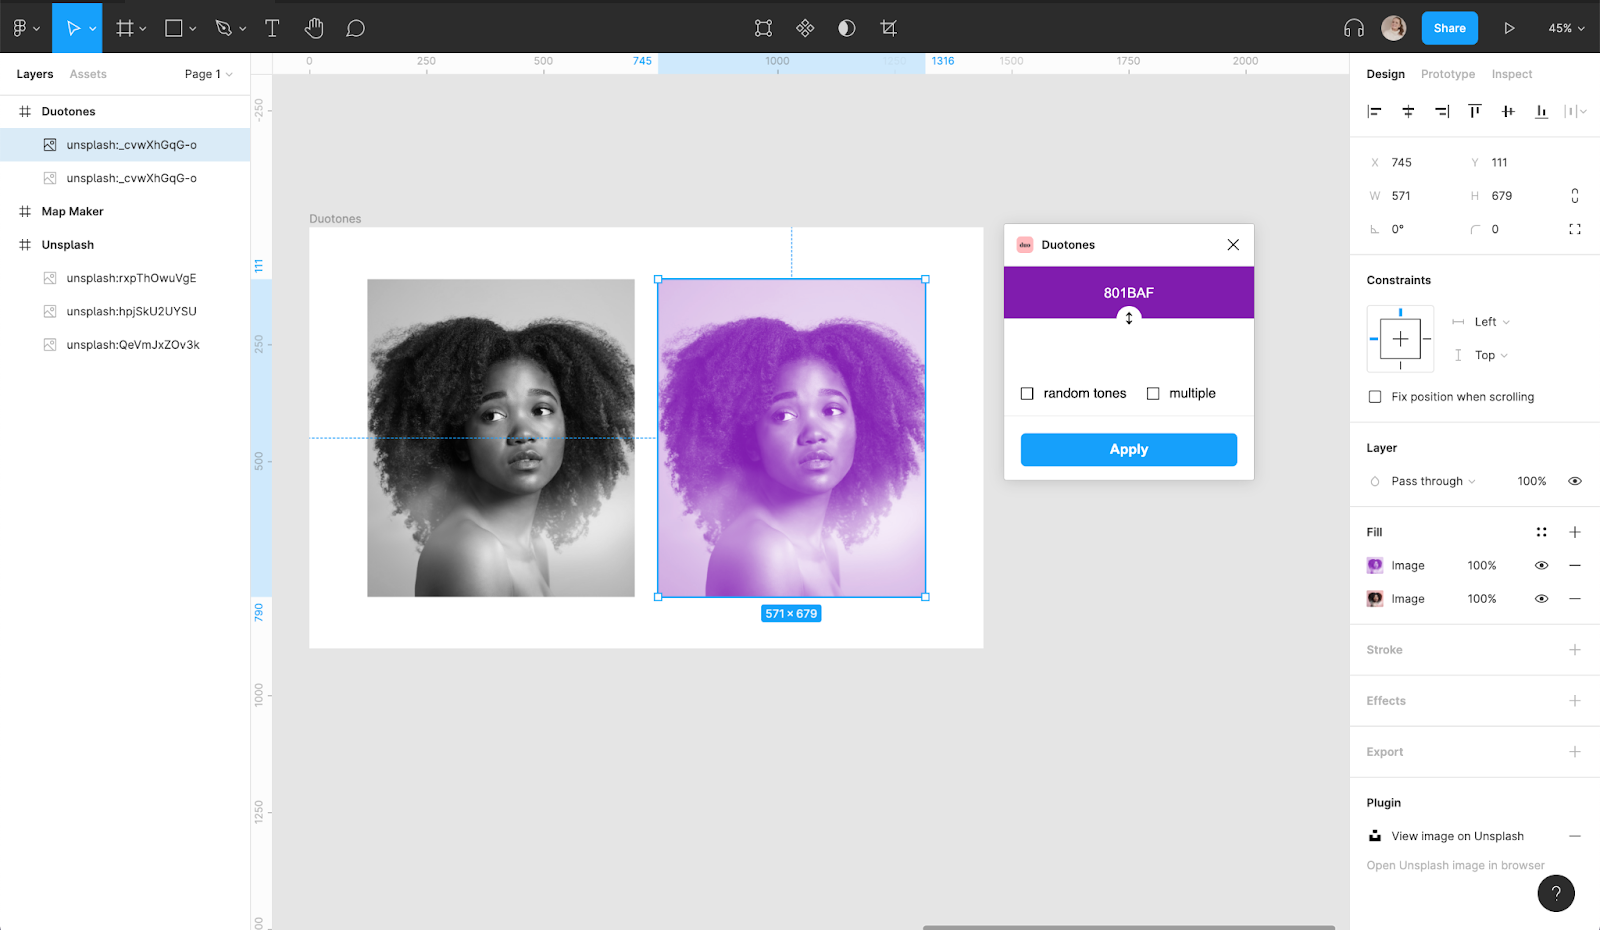Open Frame tool options chevron
This screenshot has width=1600, height=930.
(x=143, y=29)
